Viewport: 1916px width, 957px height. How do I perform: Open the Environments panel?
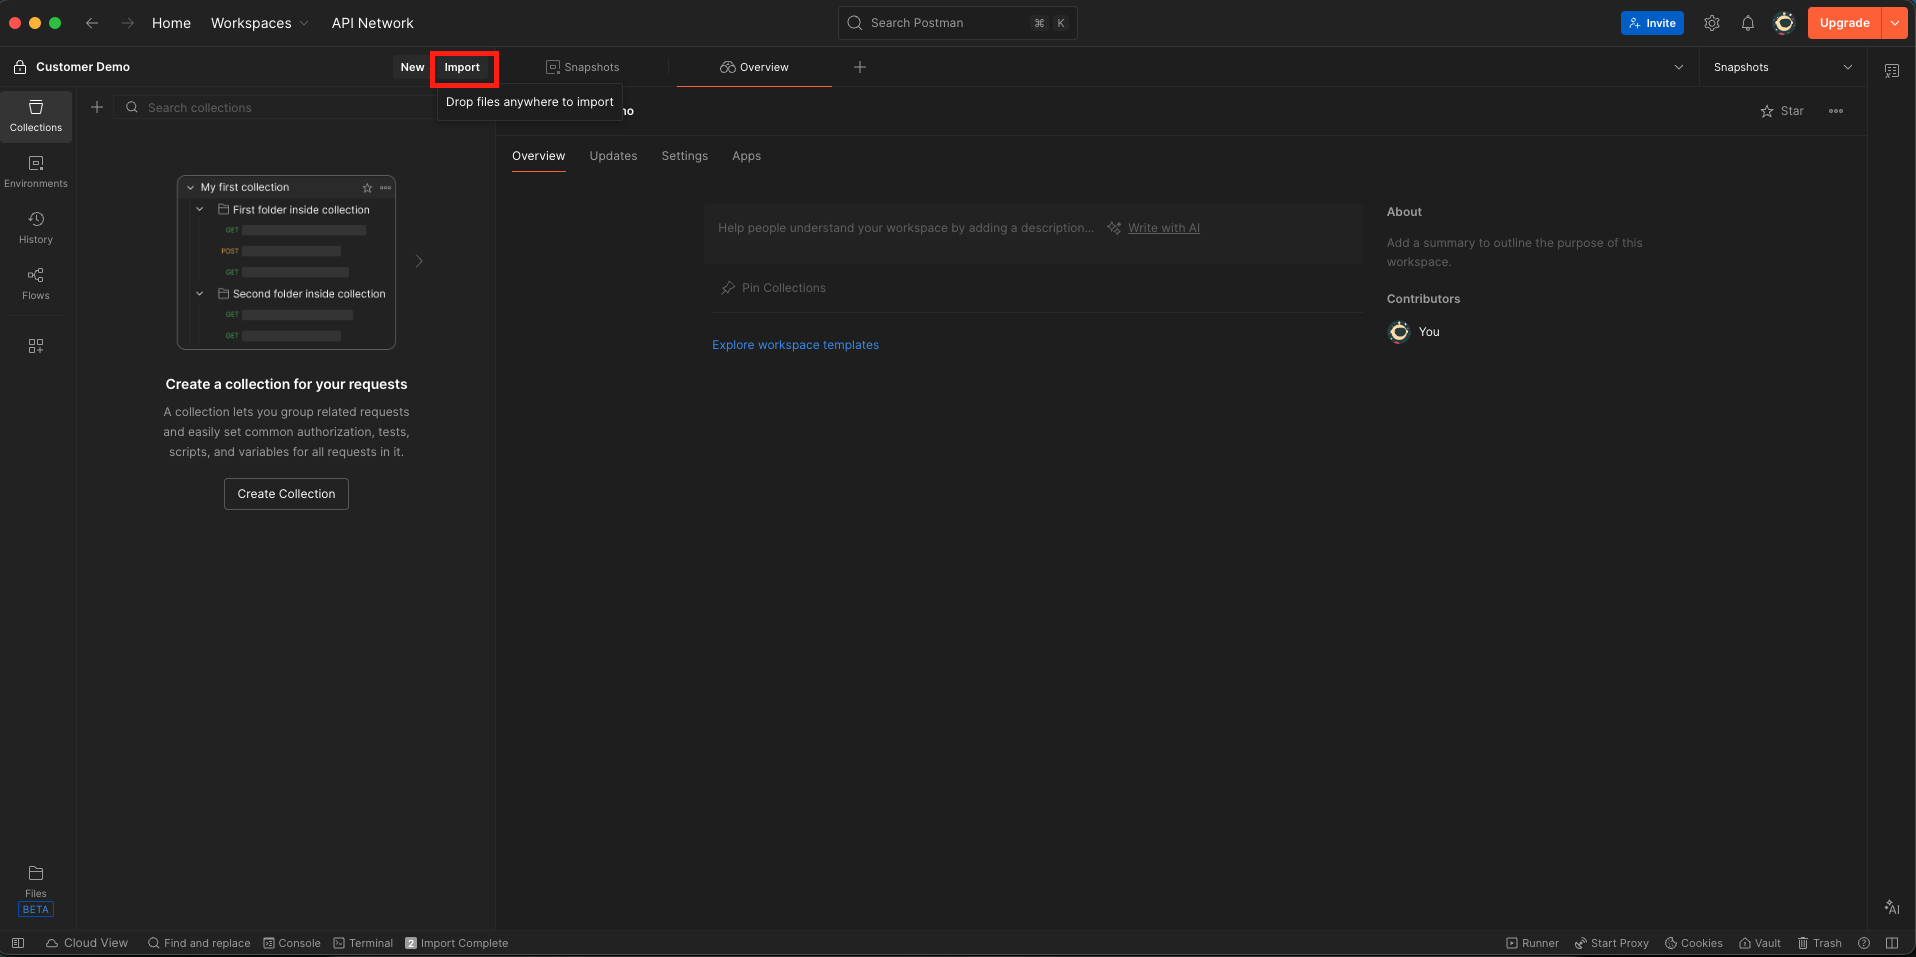pyautogui.click(x=35, y=171)
